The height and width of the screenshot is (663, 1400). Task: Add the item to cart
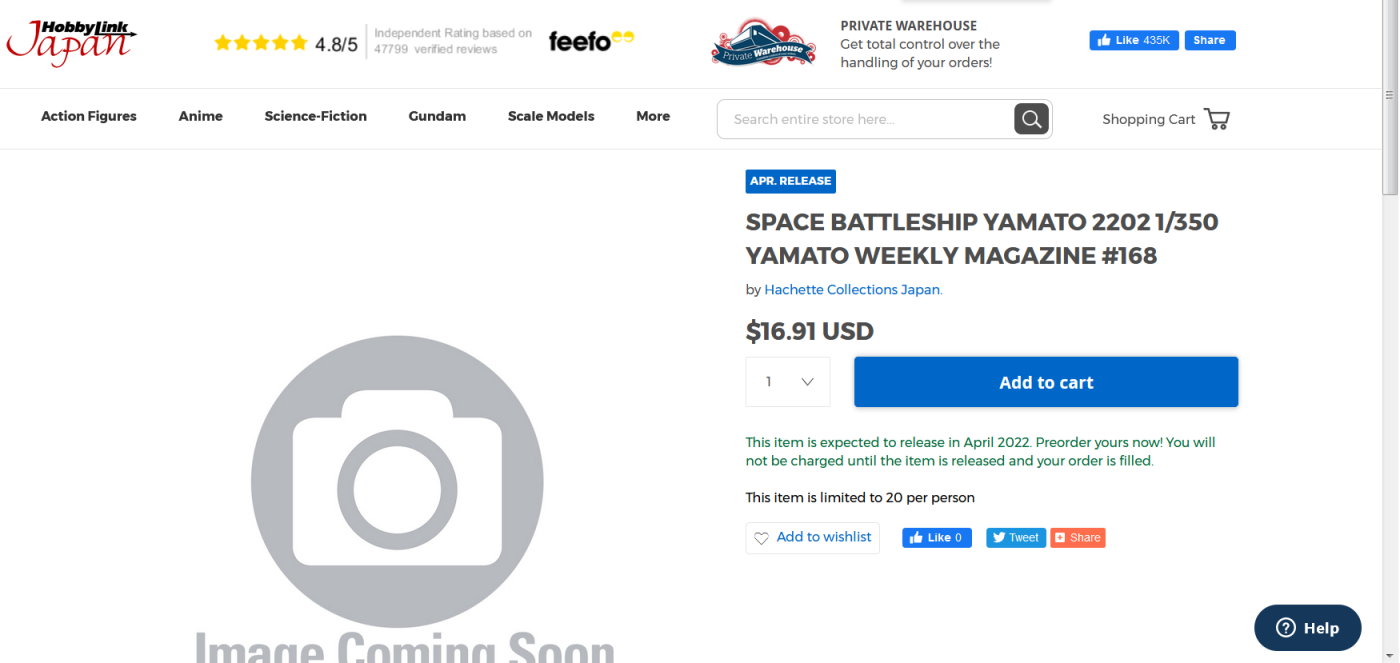coord(1046,382)
